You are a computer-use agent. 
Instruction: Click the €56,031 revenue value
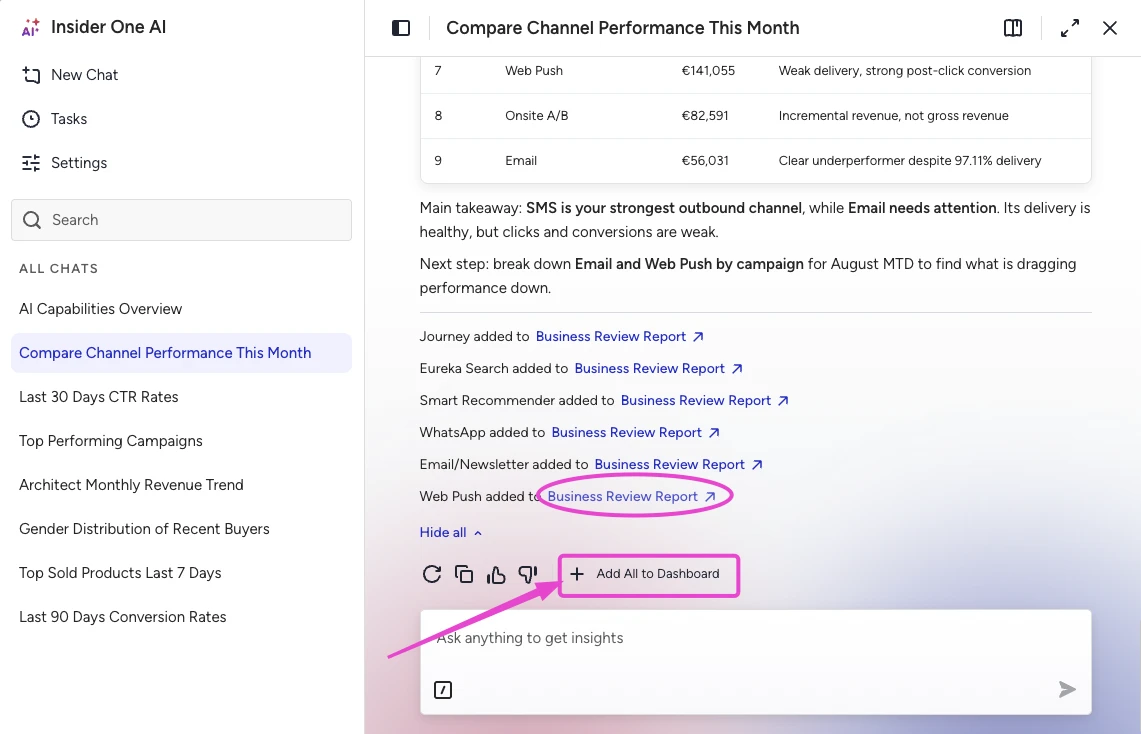pyautogui.click(x=704, y=161)
